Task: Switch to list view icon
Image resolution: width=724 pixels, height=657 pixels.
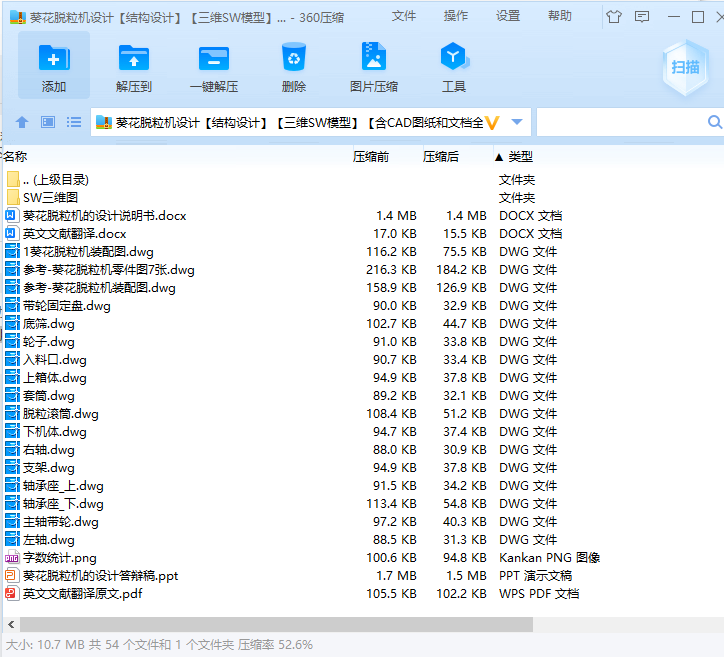Action: click(x=74, y=122)
